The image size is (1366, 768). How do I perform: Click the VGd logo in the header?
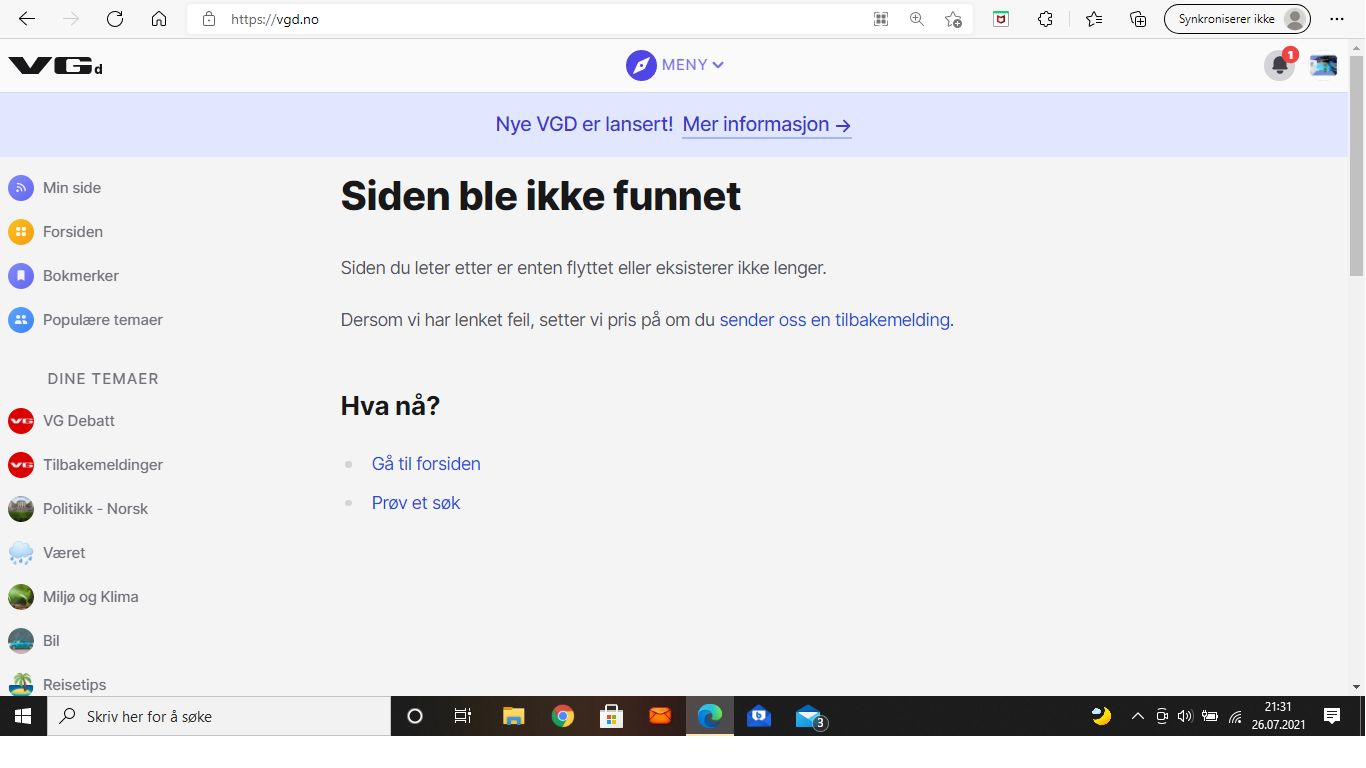(56, 66)
